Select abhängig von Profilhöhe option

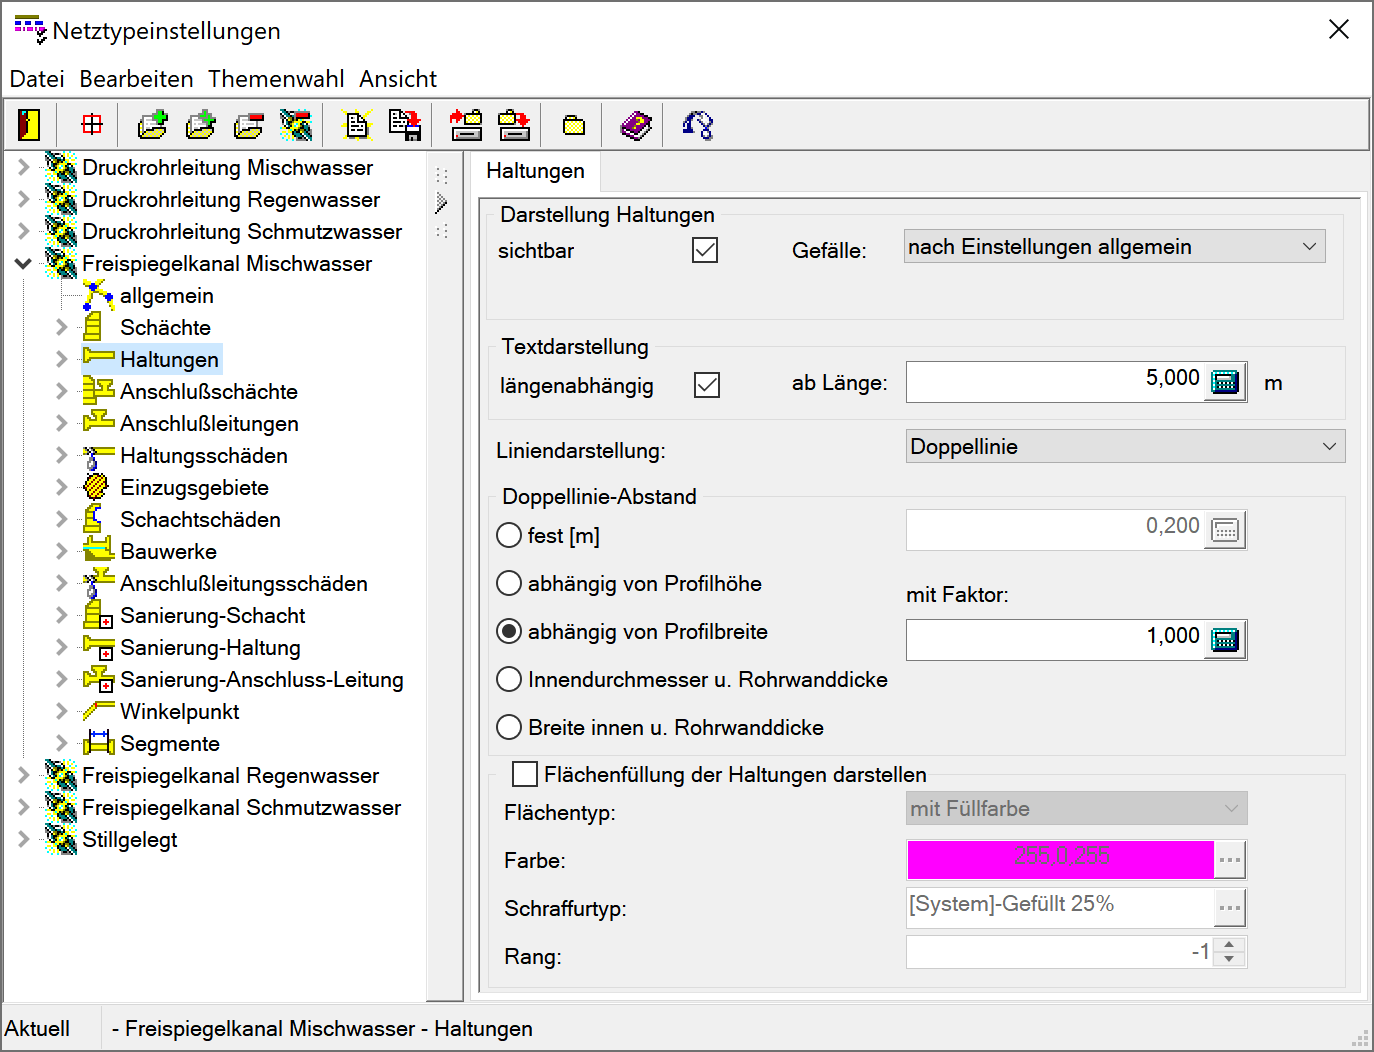click(x=510, y=584)
